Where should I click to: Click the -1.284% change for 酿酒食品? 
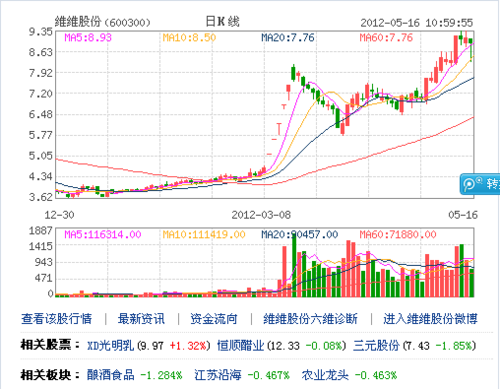coord(161,375)
